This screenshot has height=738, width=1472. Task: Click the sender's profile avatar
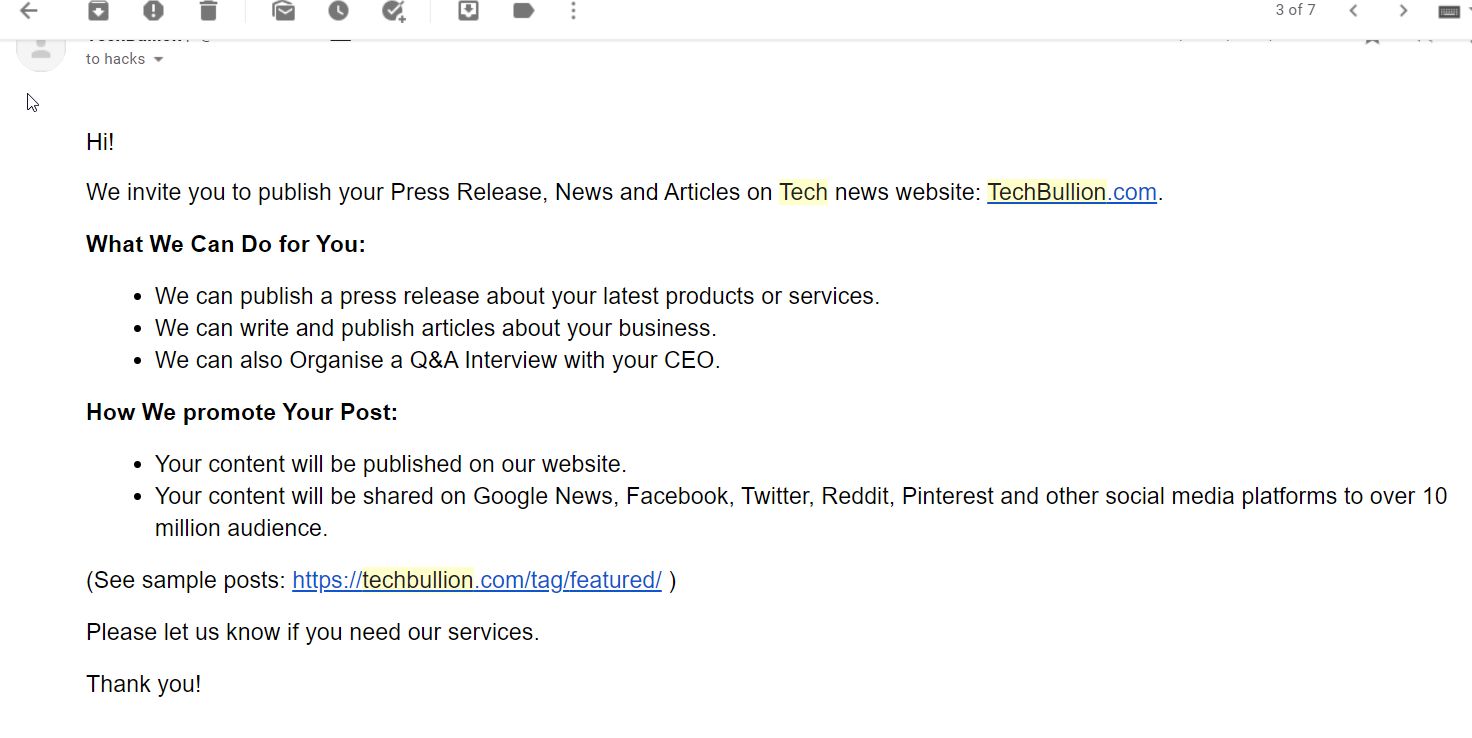click(41, 48)
